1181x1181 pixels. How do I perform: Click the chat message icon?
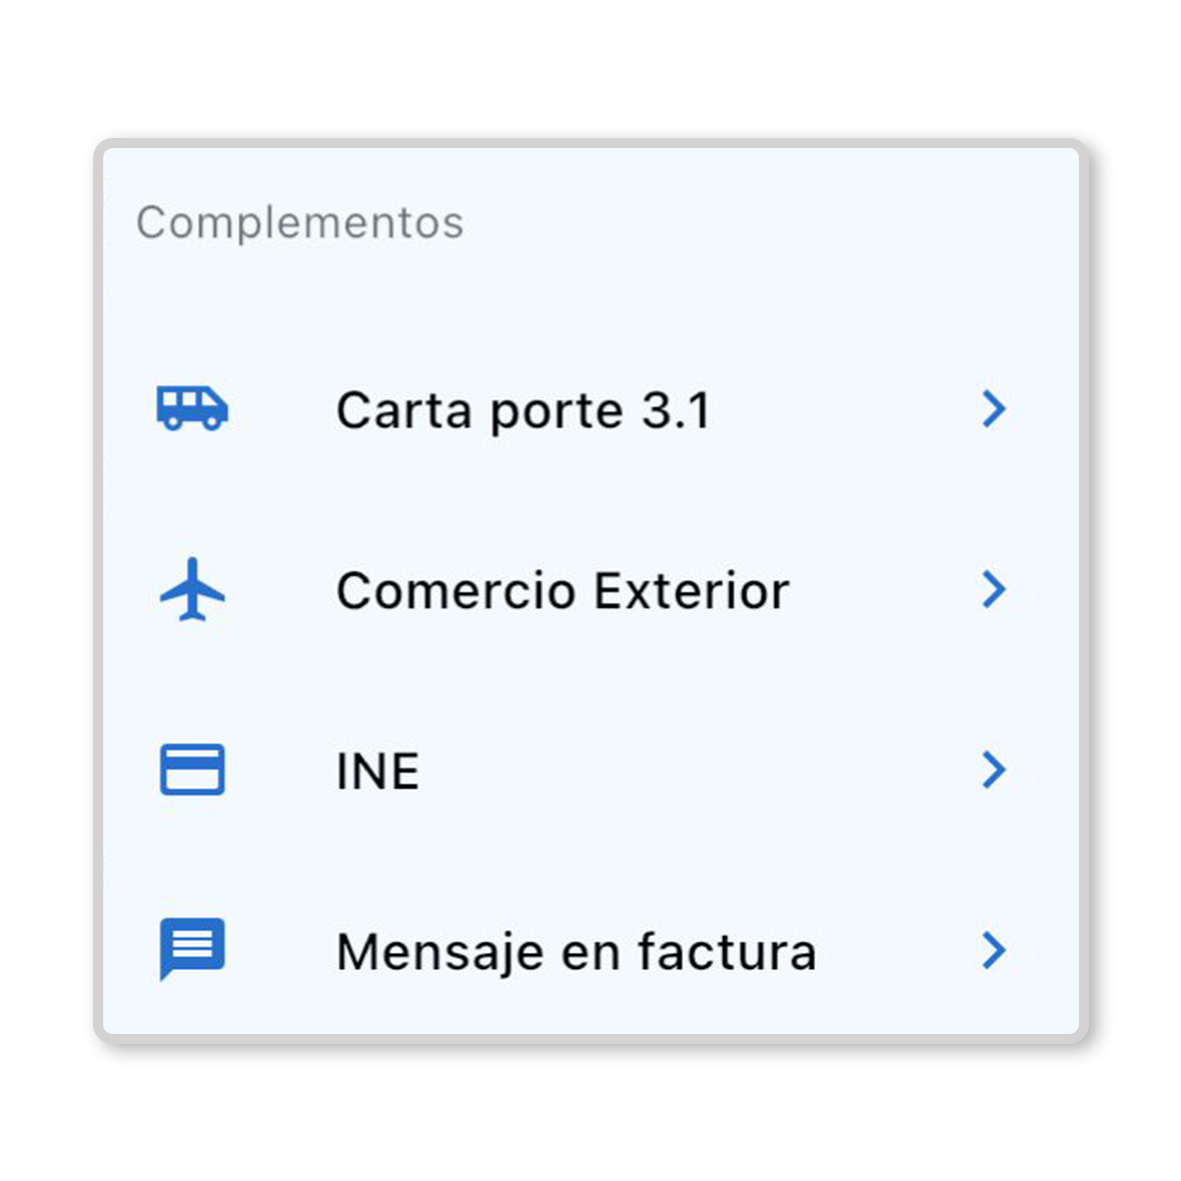[x=192, y=948]
